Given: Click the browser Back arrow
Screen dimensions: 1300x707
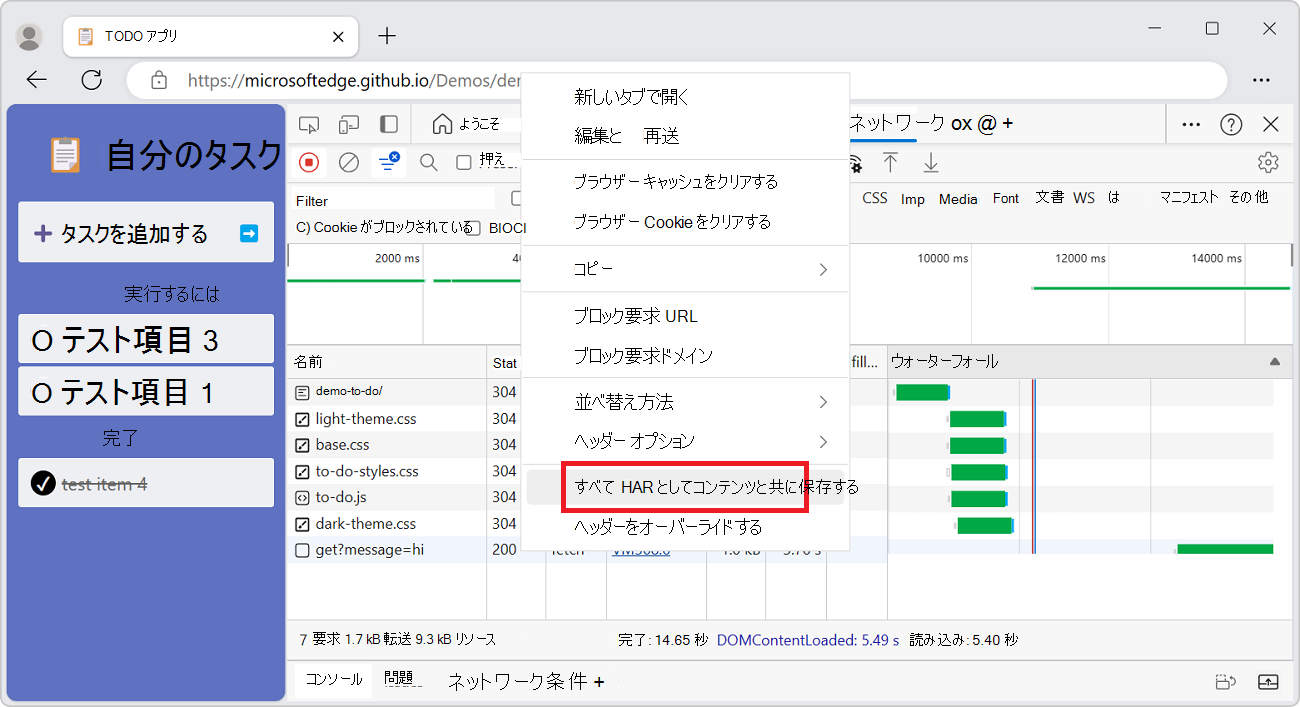Looking at the screenshot, I should 37,80.
